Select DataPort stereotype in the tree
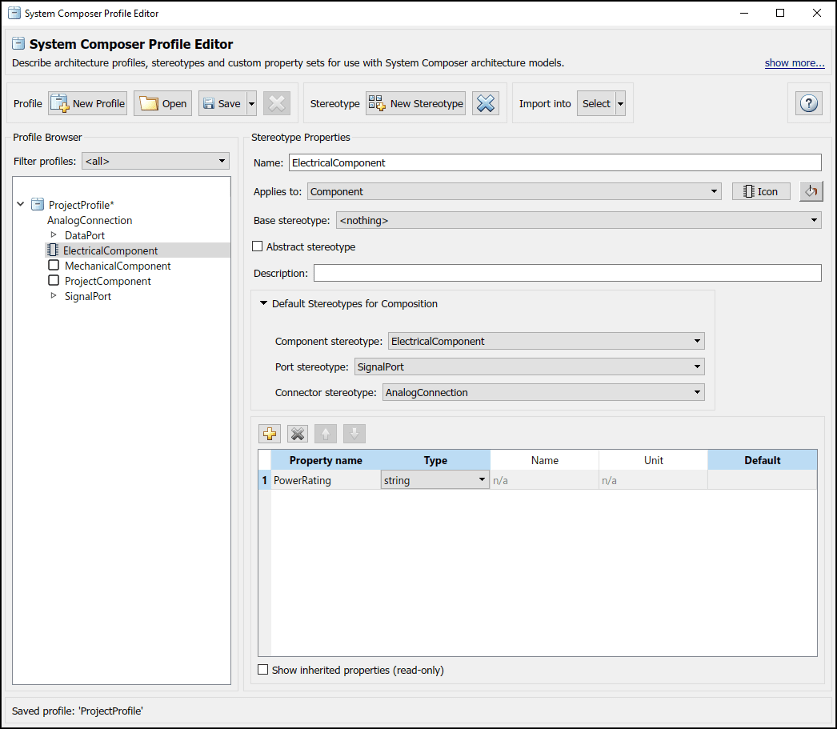Screen dimensions: 837x729 pyautogui.click(x=84, y=235)
